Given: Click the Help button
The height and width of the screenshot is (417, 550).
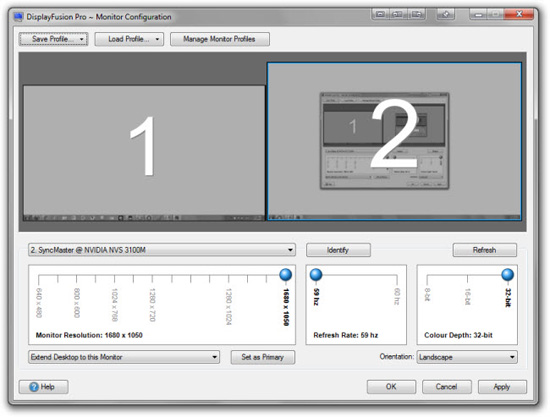Looking at the screenshot, I should point(43,387).
